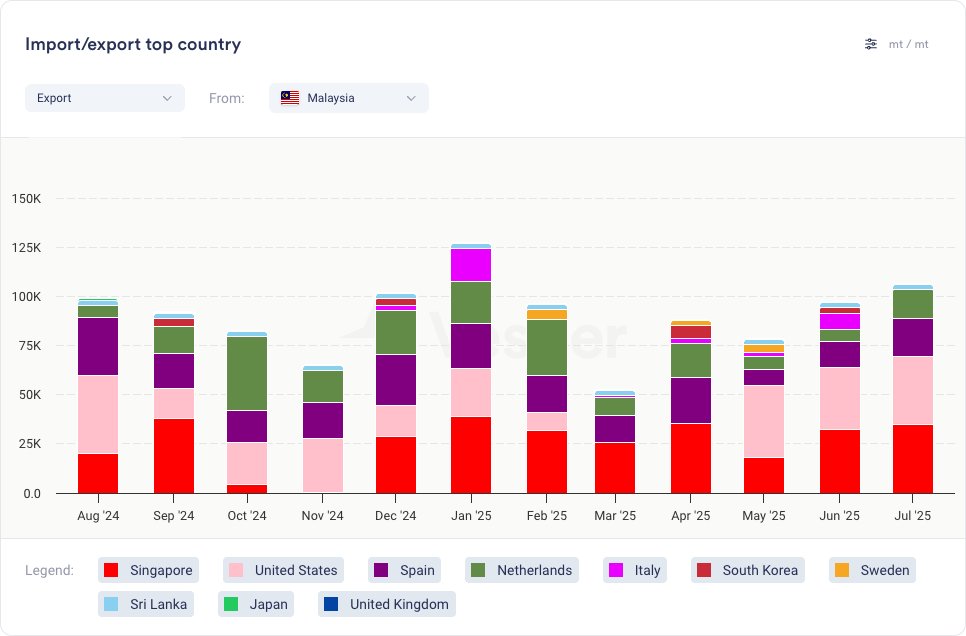
Task: Click the Jul '25 Singapore bar segment
Action: pyautogui.click(x=912, y=459)
